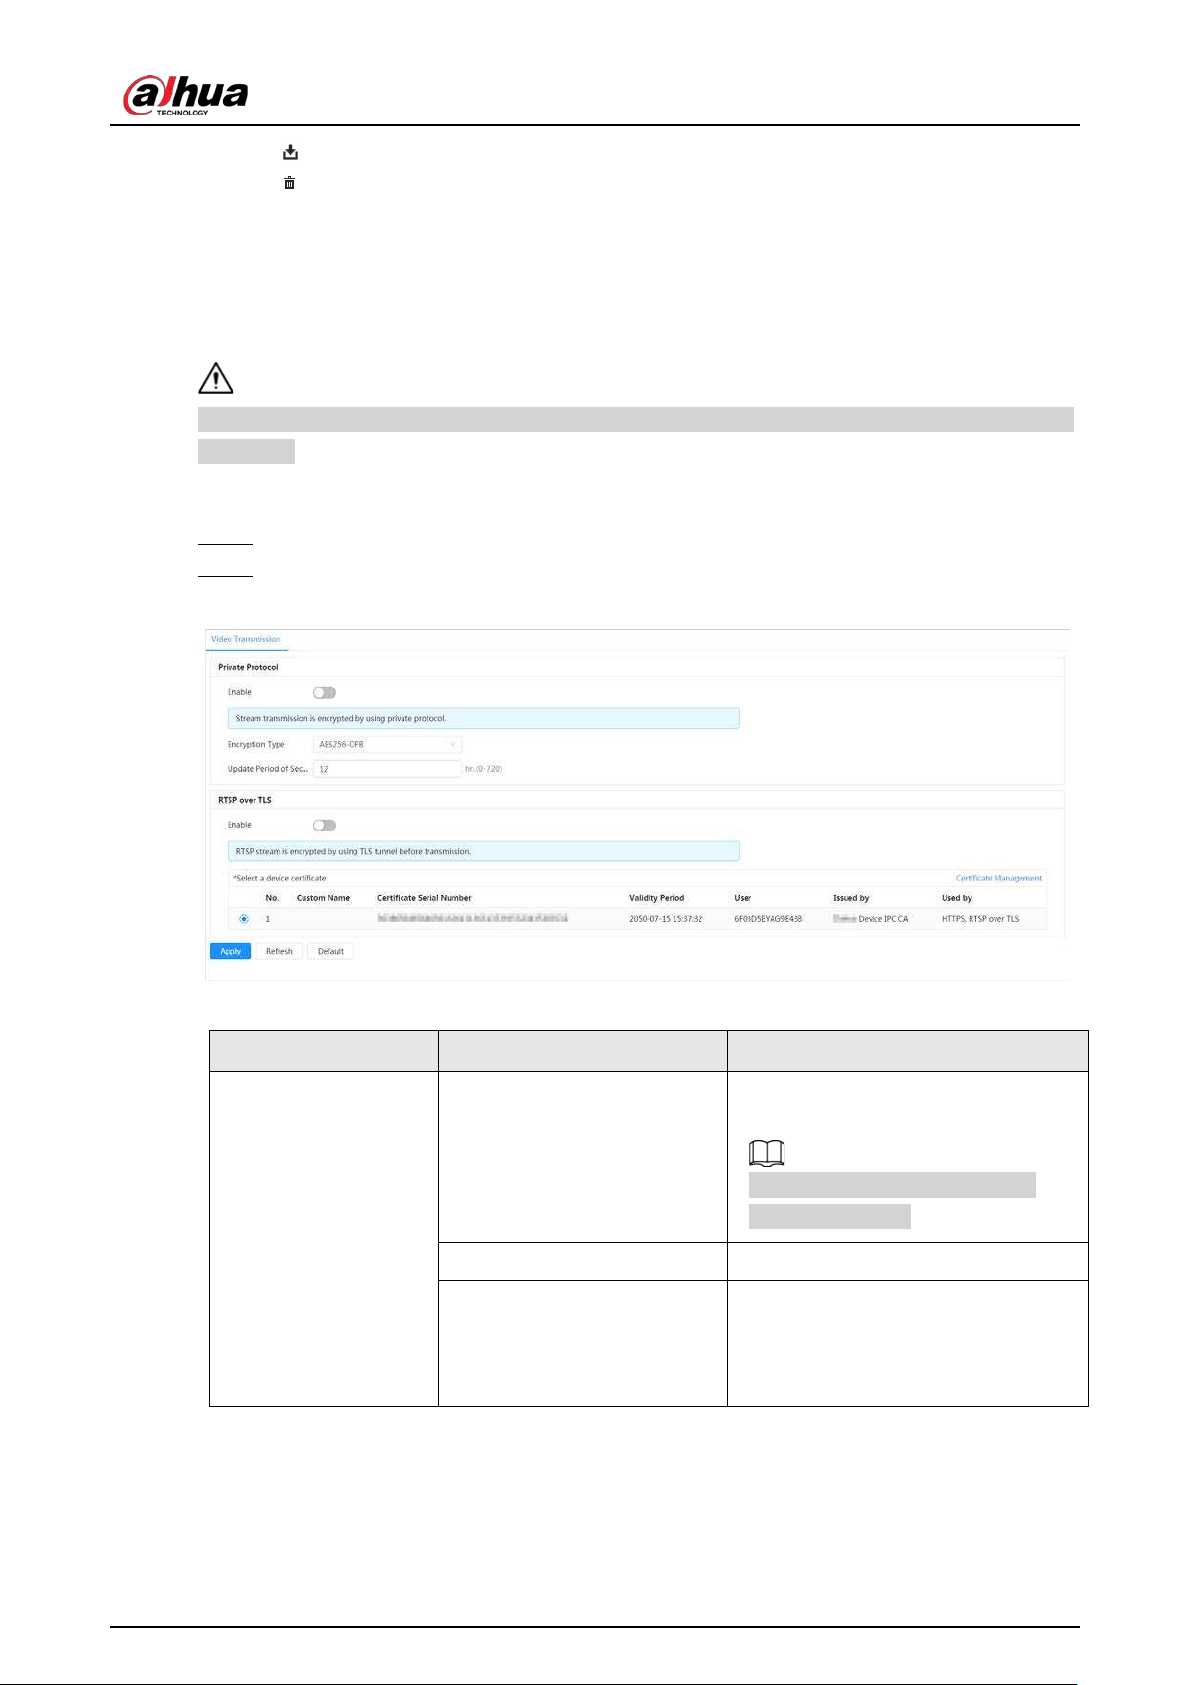The width and height of the screenshot is (1192, 1685).
Task: Click the trash delete icon
Action: pyautogui.click(x=289, y=183)
